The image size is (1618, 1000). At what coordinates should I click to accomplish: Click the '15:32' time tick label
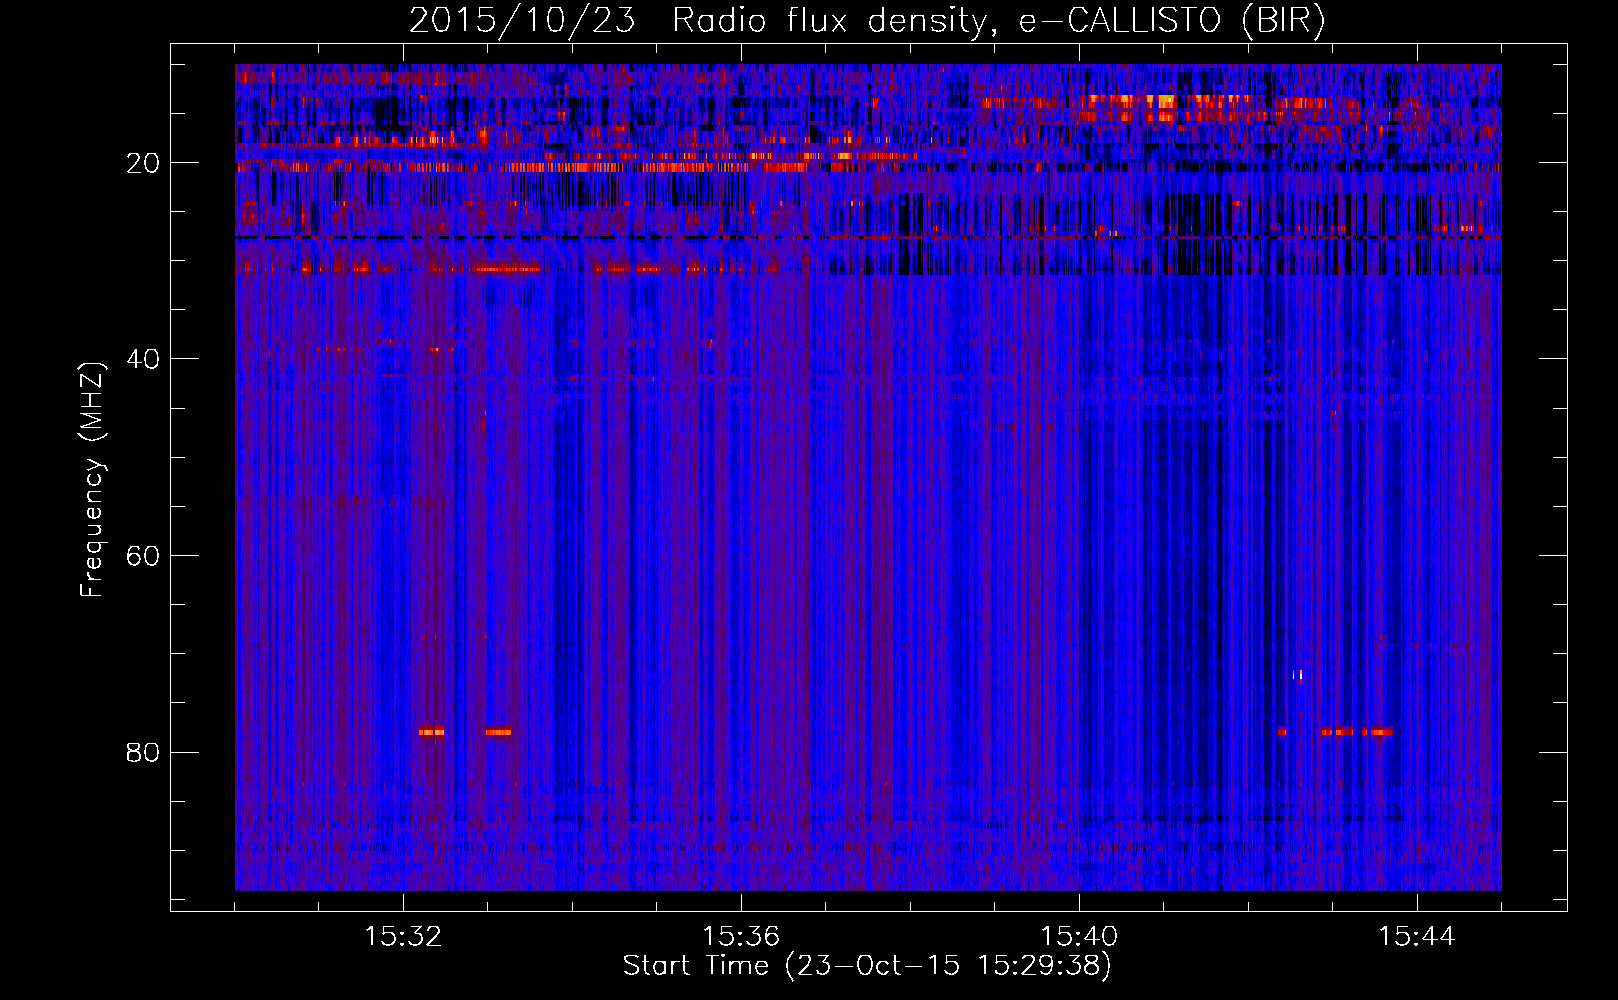click(403, 937)
